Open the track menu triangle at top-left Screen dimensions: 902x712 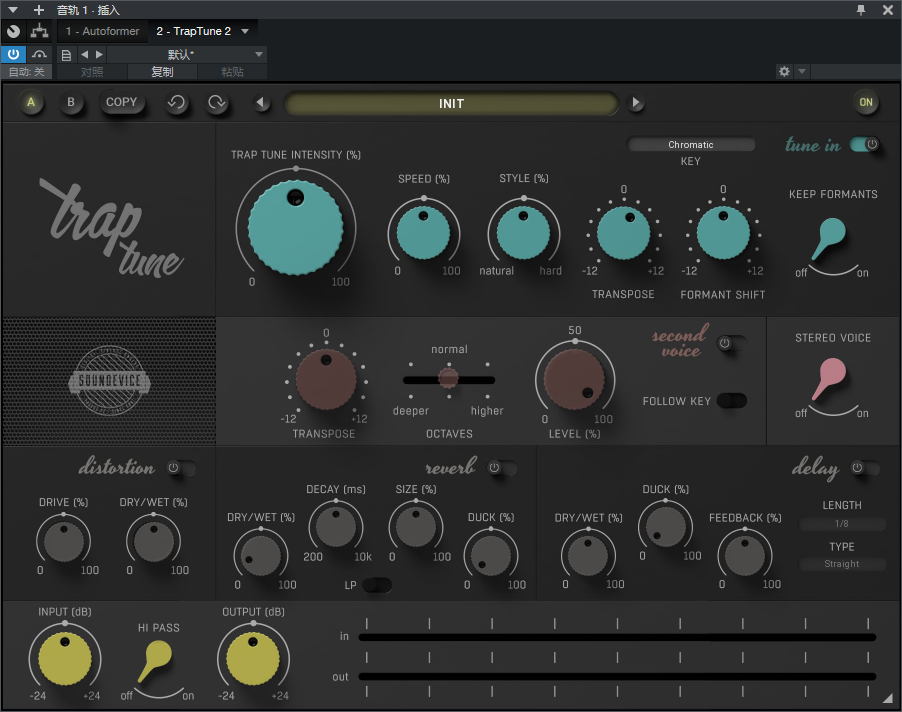point(13,10)
